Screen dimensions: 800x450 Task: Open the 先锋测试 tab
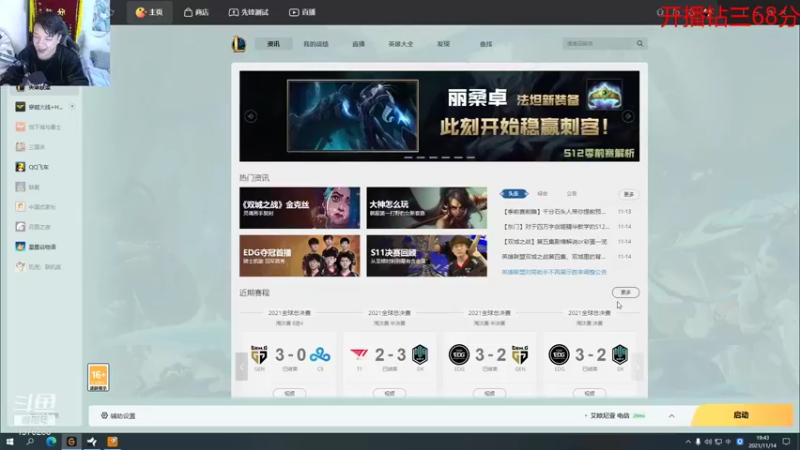pyautogui.click(x=248, y=12)
